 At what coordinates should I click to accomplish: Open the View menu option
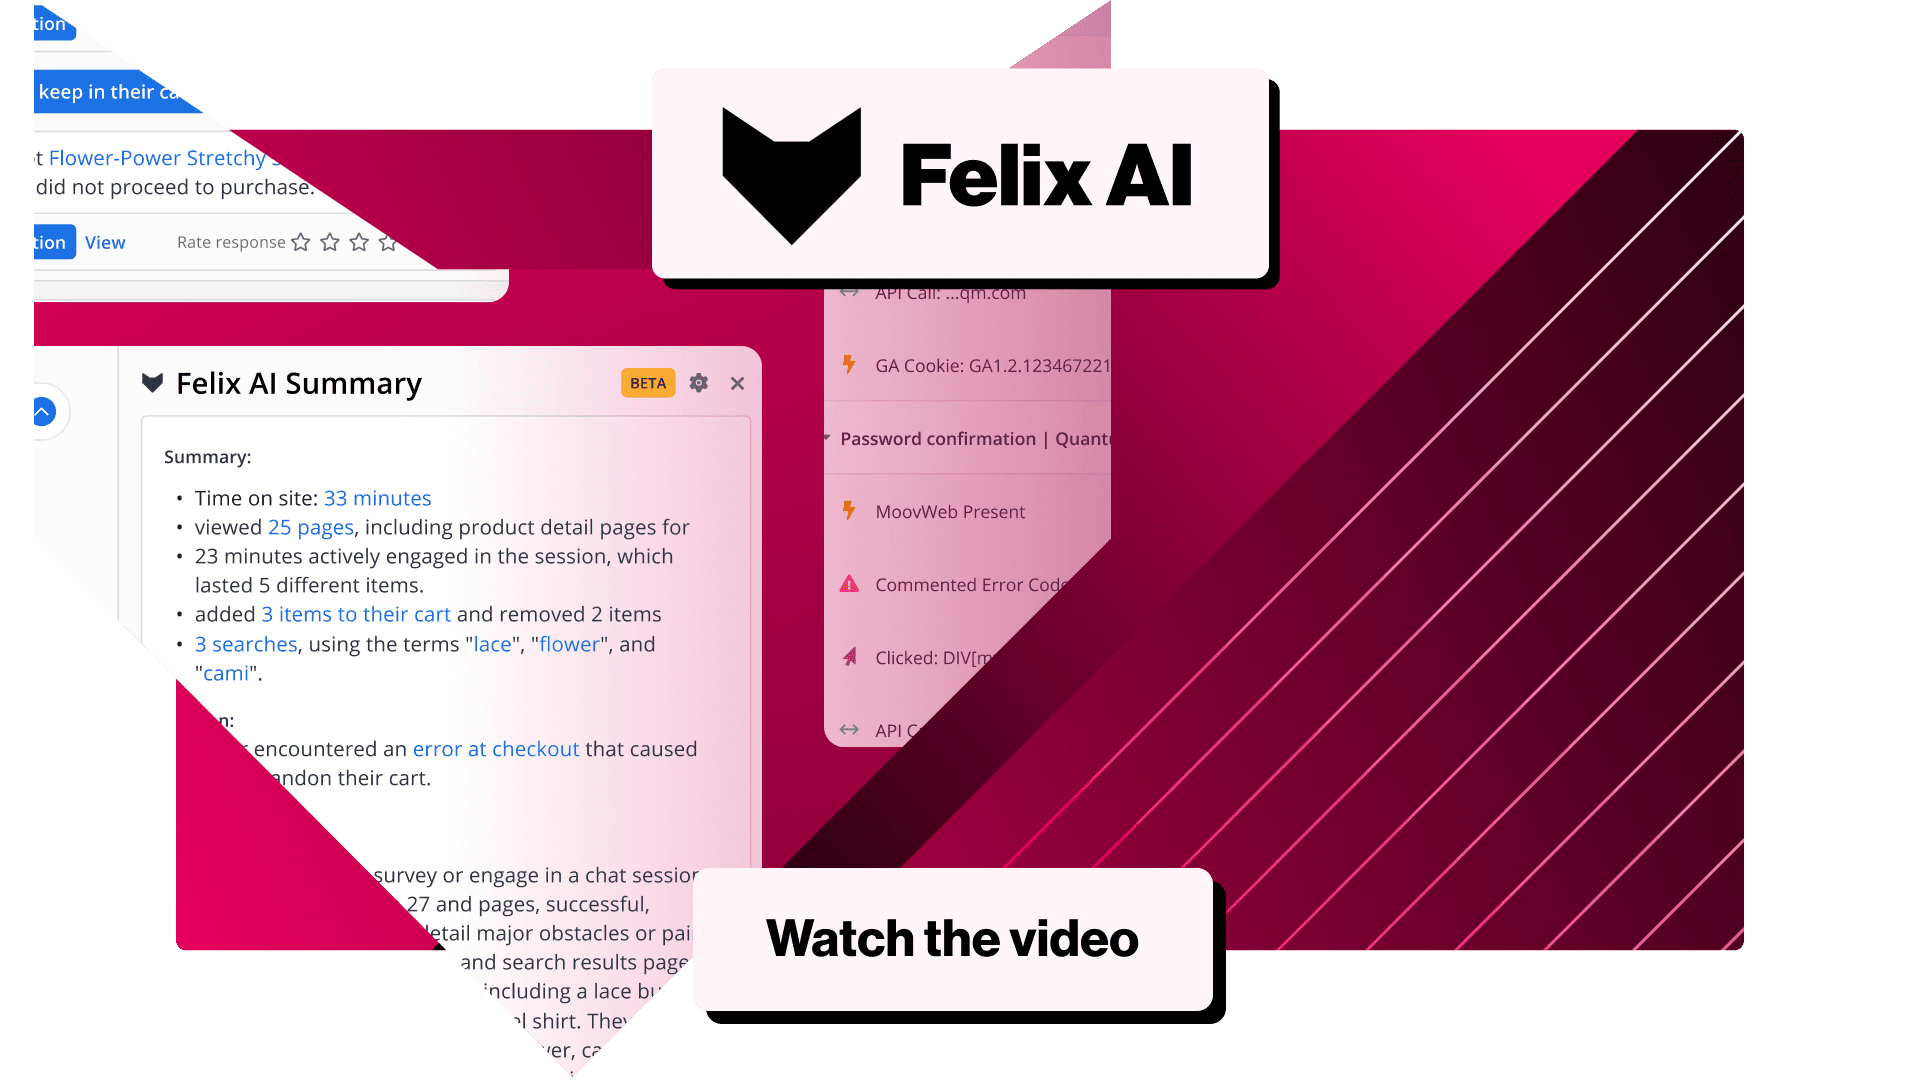105,241
